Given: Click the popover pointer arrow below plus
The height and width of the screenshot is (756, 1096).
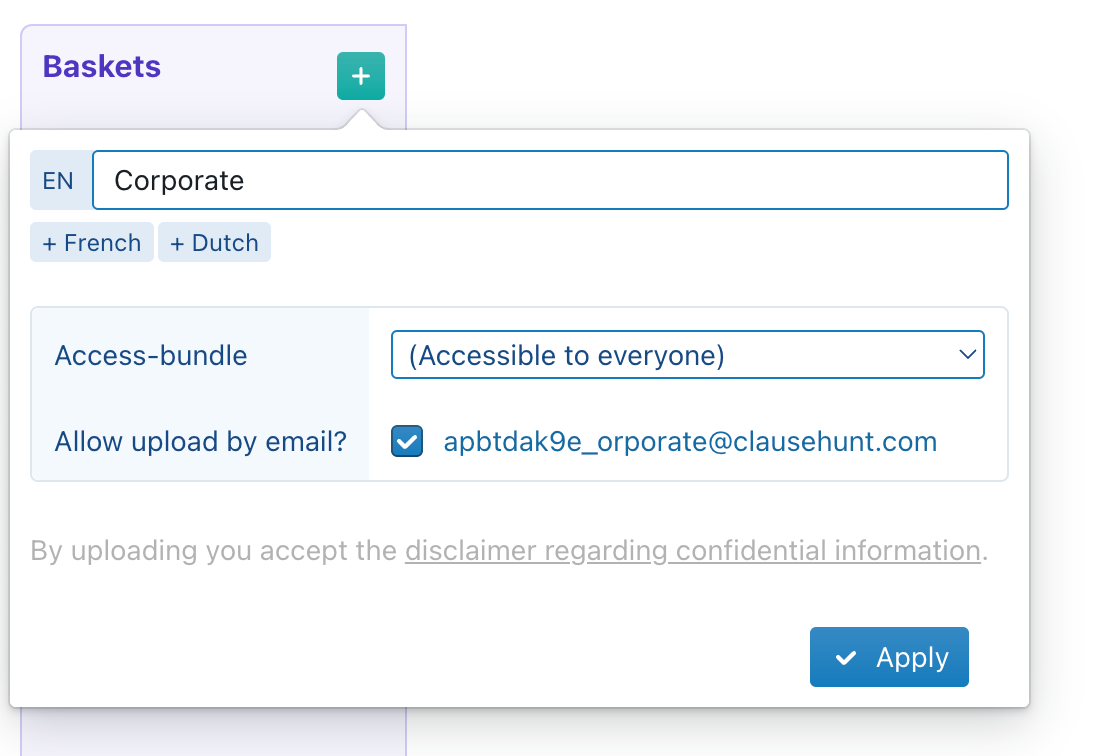Looking at the screenshot, I should (361, 120).
